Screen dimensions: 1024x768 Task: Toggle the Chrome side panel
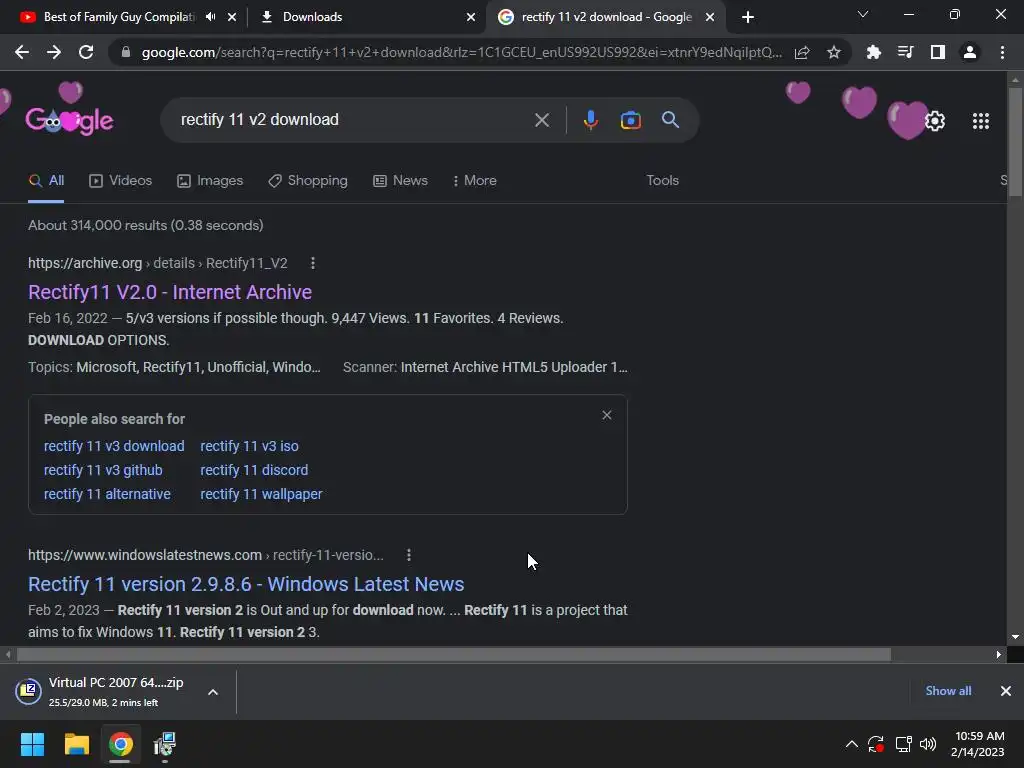coord(938,52)
